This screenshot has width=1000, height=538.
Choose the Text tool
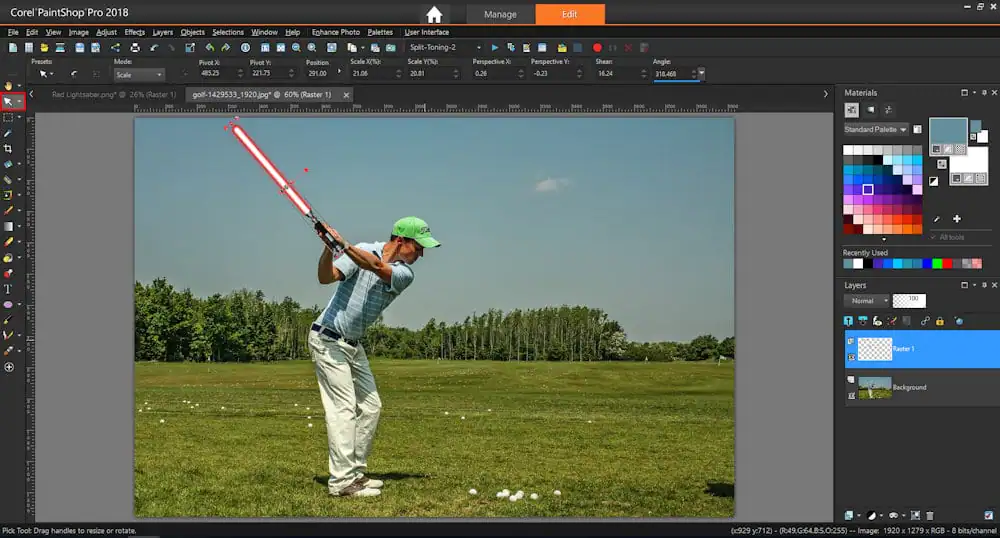tap(9, 288)
